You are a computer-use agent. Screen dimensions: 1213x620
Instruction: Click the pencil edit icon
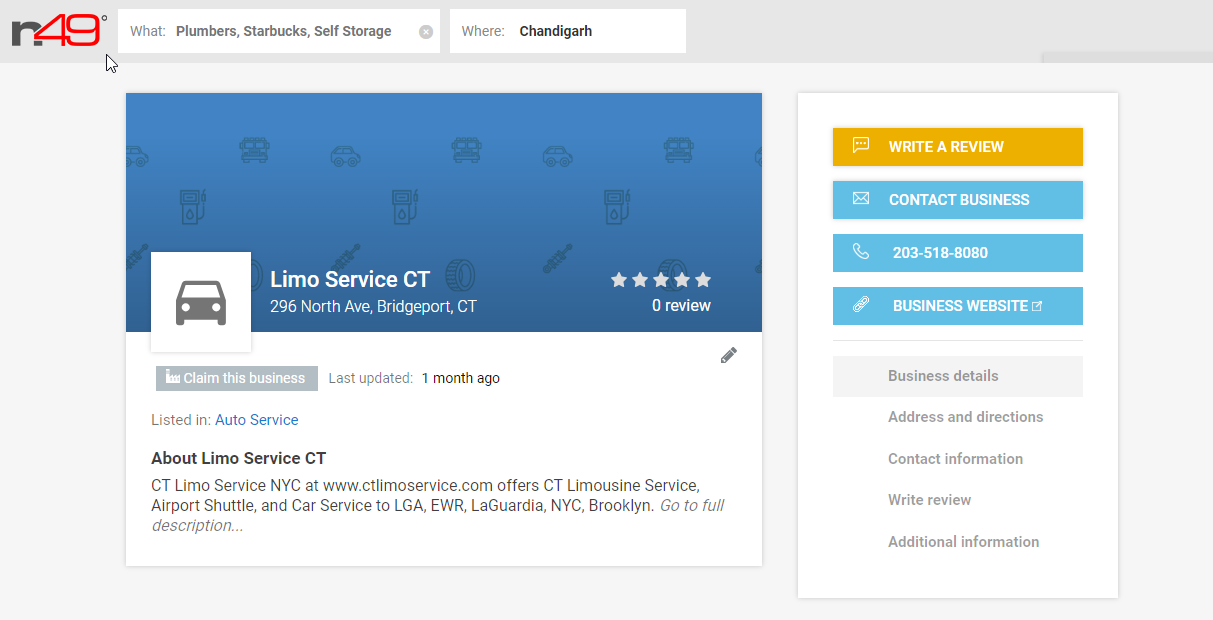tap(729, 355)
